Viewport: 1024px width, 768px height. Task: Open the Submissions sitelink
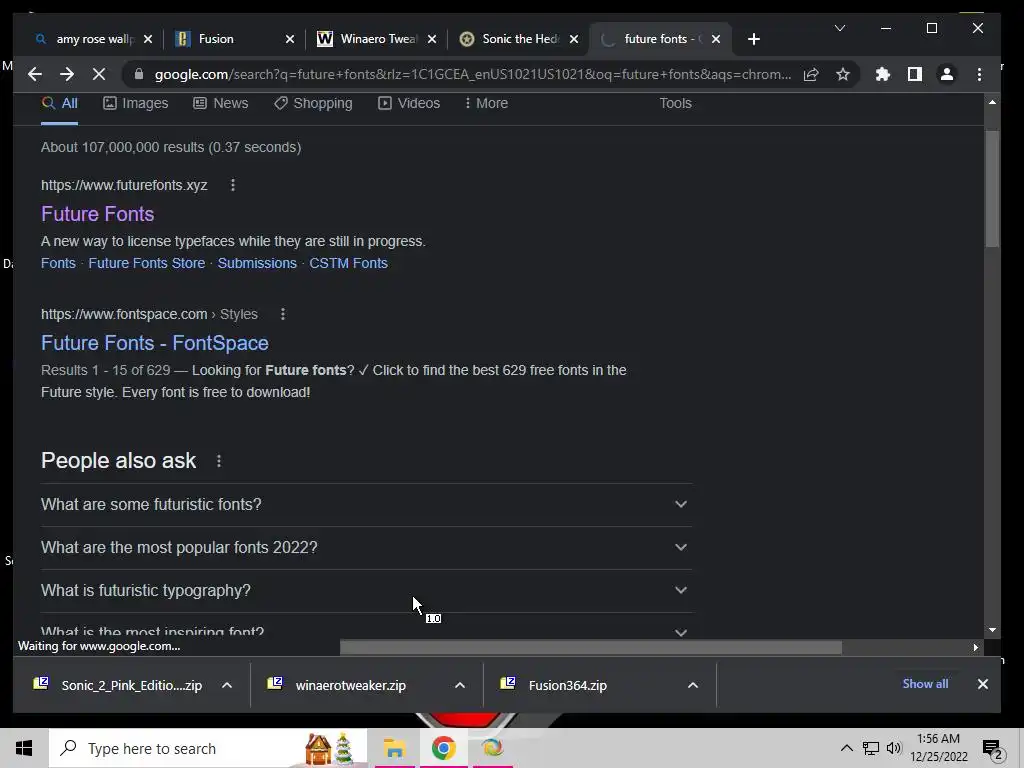[257, 263]
